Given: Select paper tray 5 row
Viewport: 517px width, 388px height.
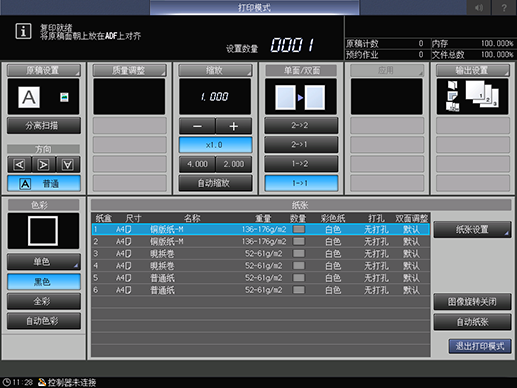Looking at the screenshot, I should pos(261,278).
